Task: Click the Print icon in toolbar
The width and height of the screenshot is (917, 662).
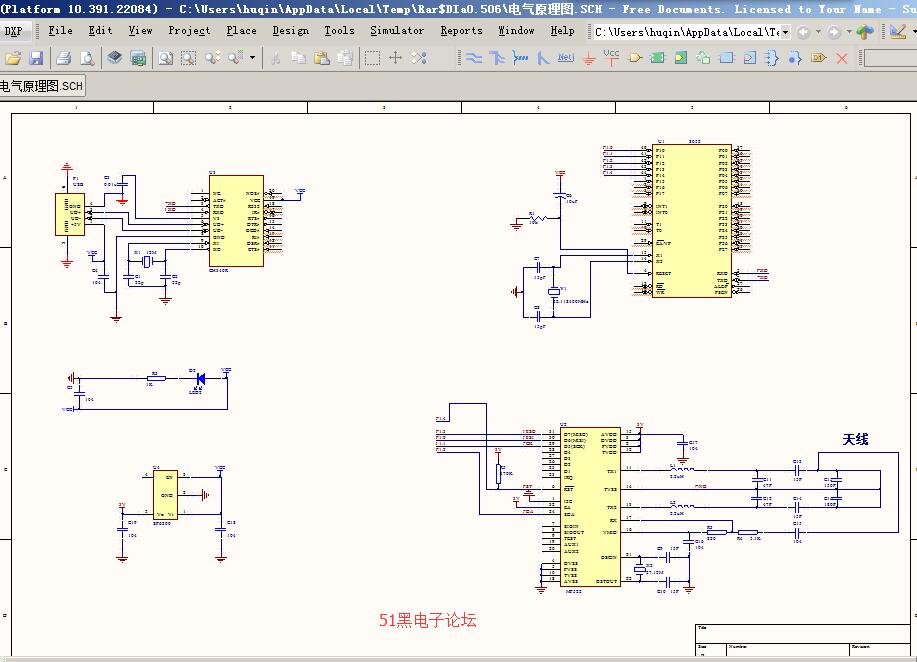Action: click(65, 58)
